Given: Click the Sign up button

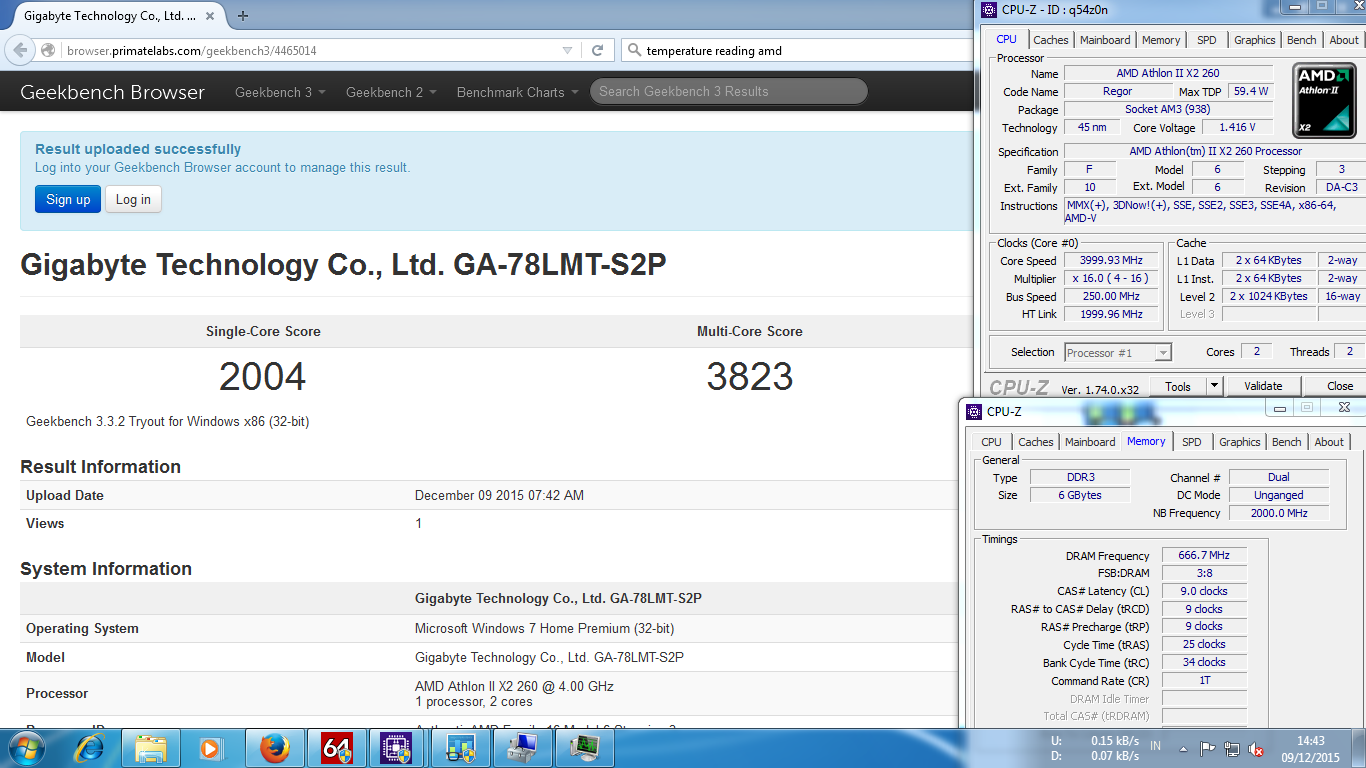Looking at the screenshot, I should click(x=68, y=199).
